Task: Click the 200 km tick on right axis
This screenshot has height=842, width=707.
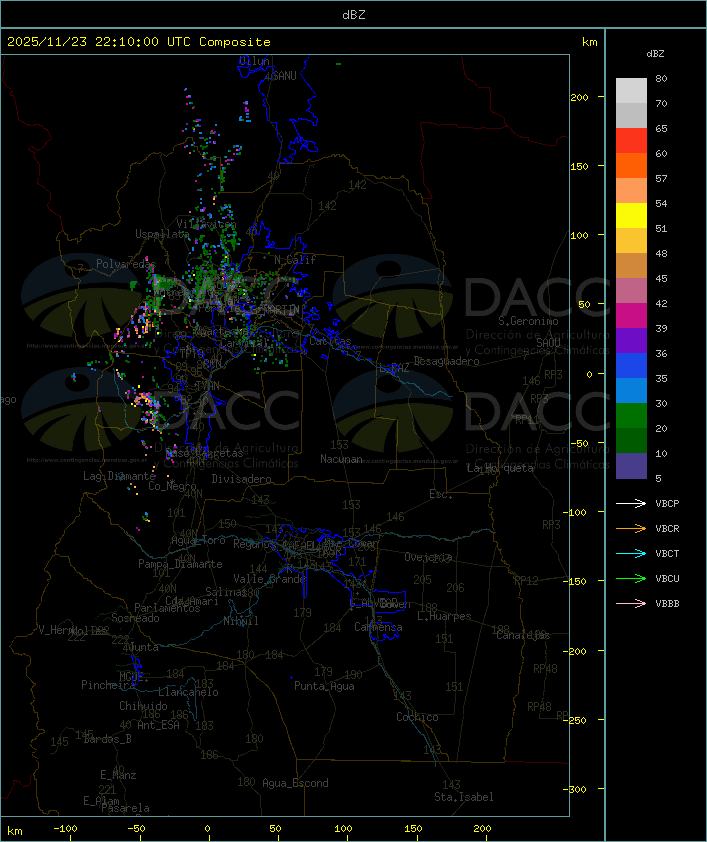Action: click(x=579, y=97)
